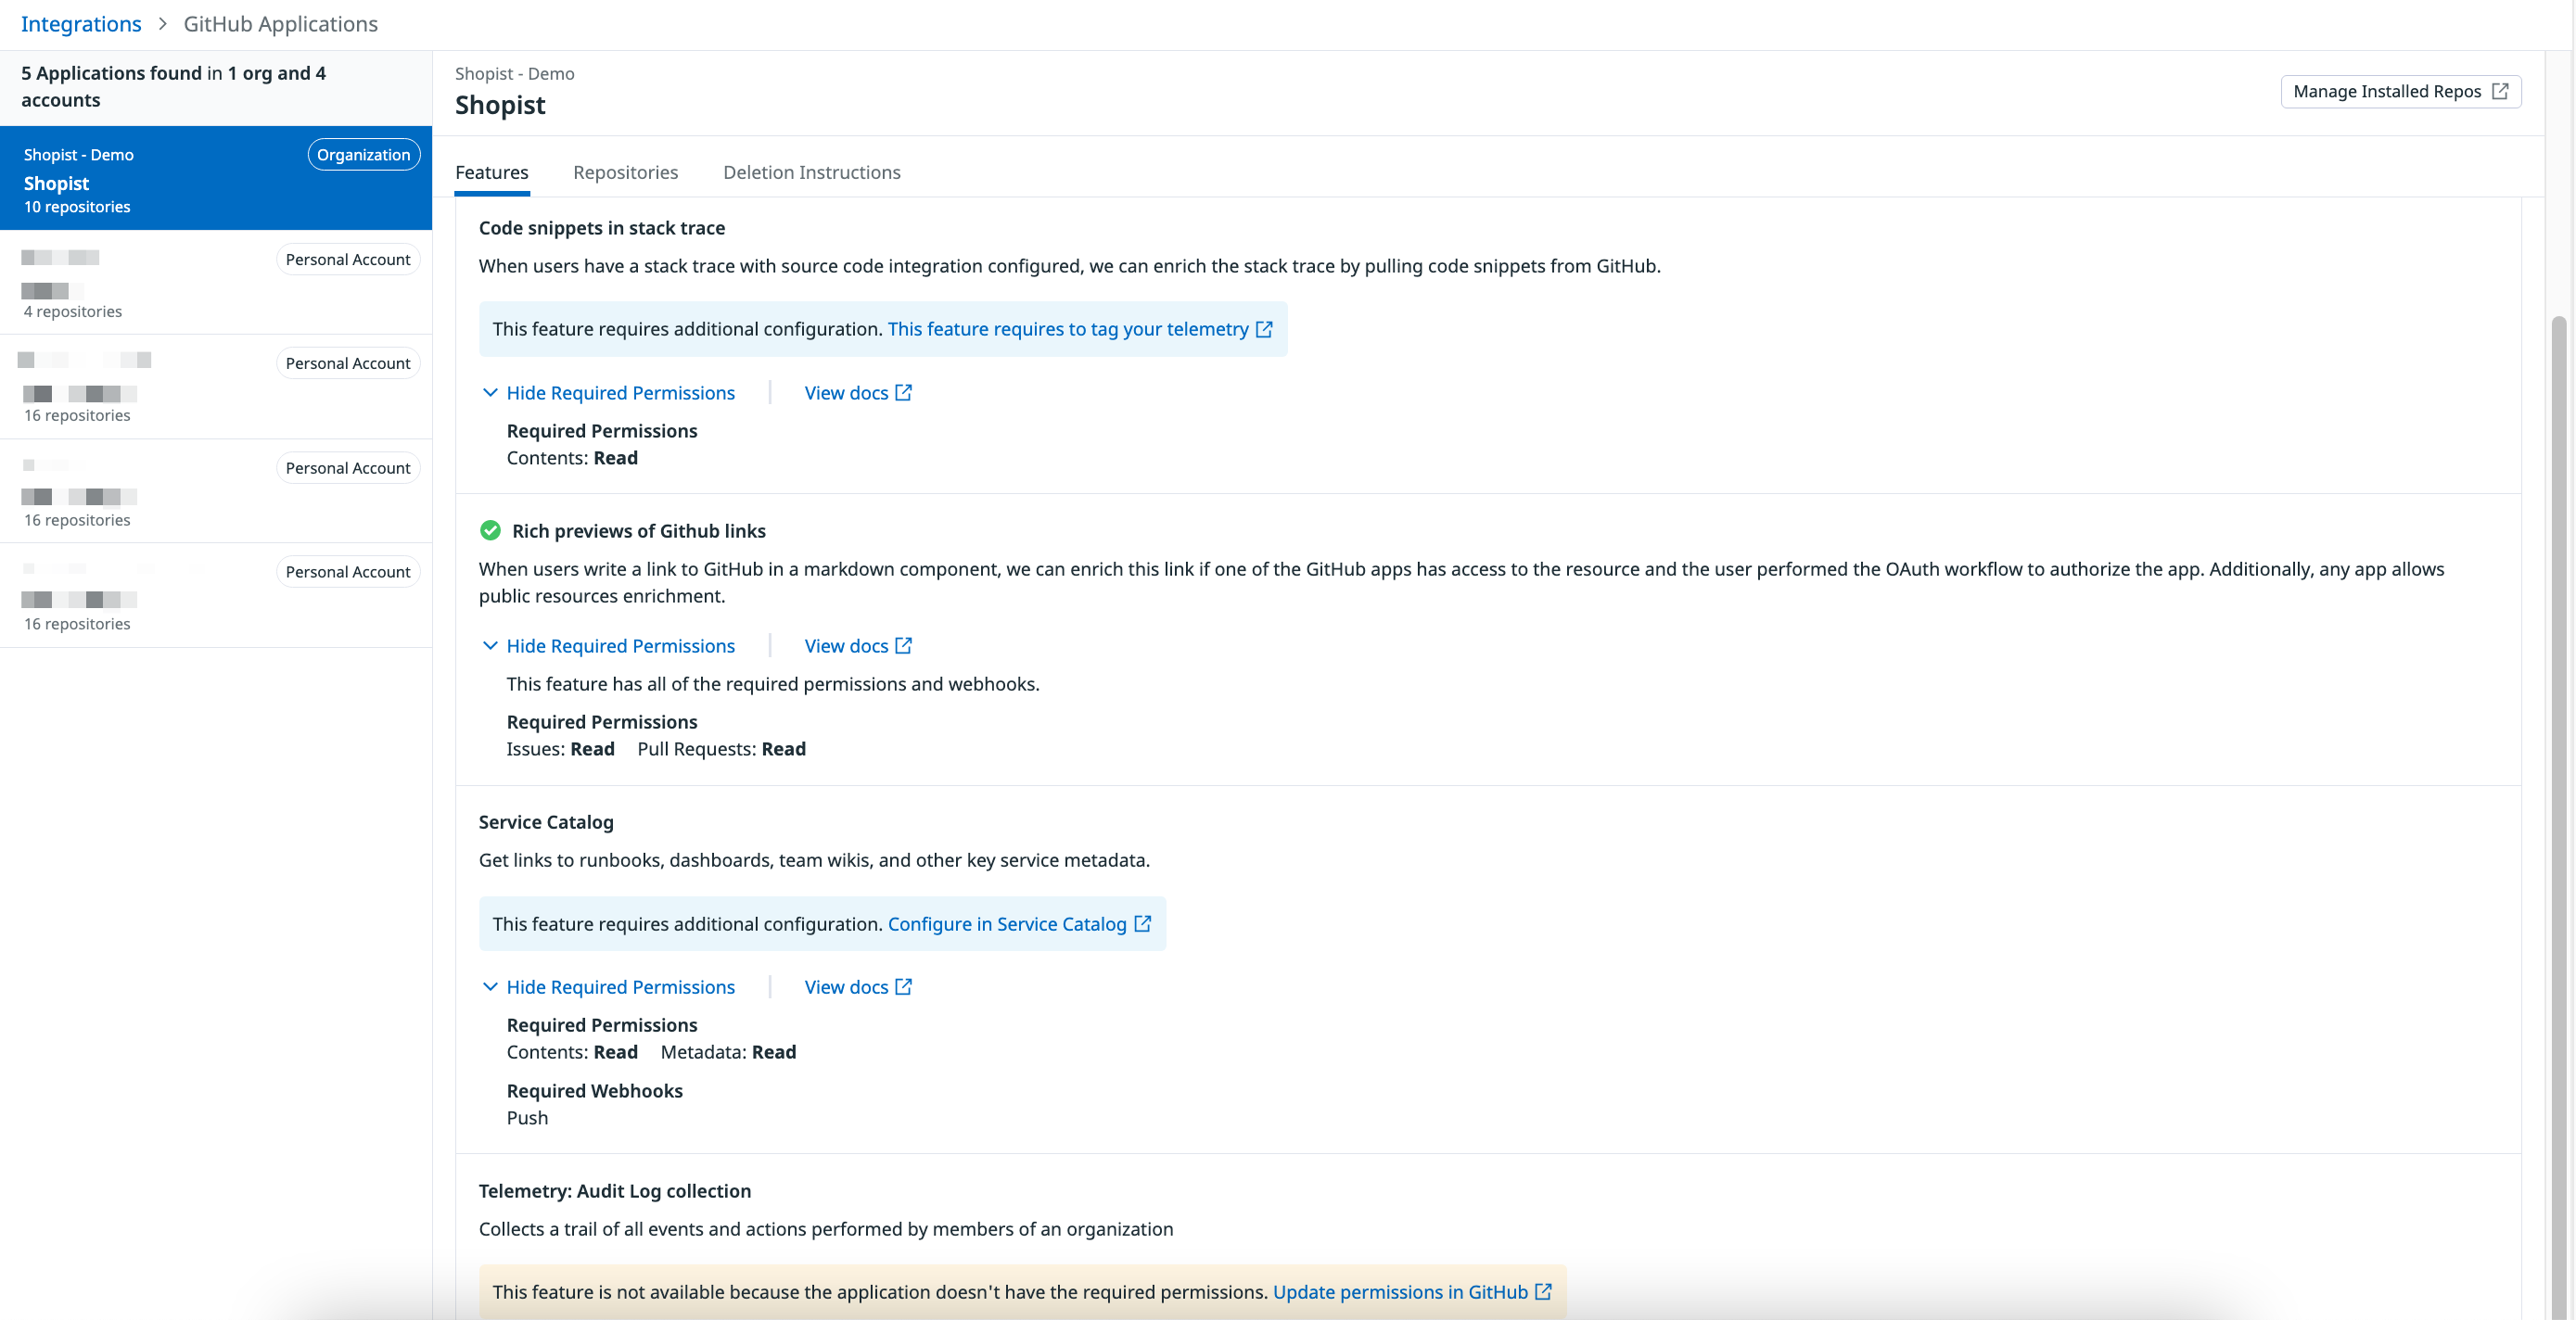Click the external link icon on Manage Installed Repos
The width and height of the screenshot is (2576, 1320).
coord(2503,91)
